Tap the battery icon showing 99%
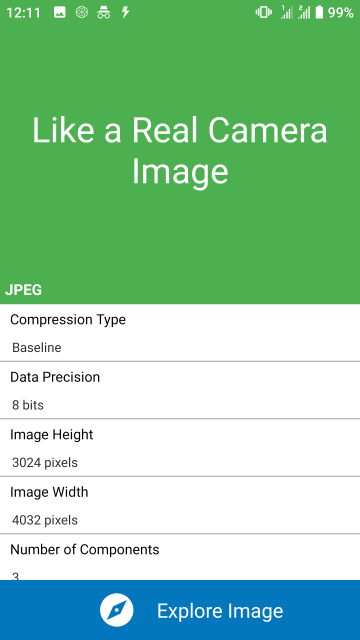Viewport: 360px width, 640px height. 320,13
